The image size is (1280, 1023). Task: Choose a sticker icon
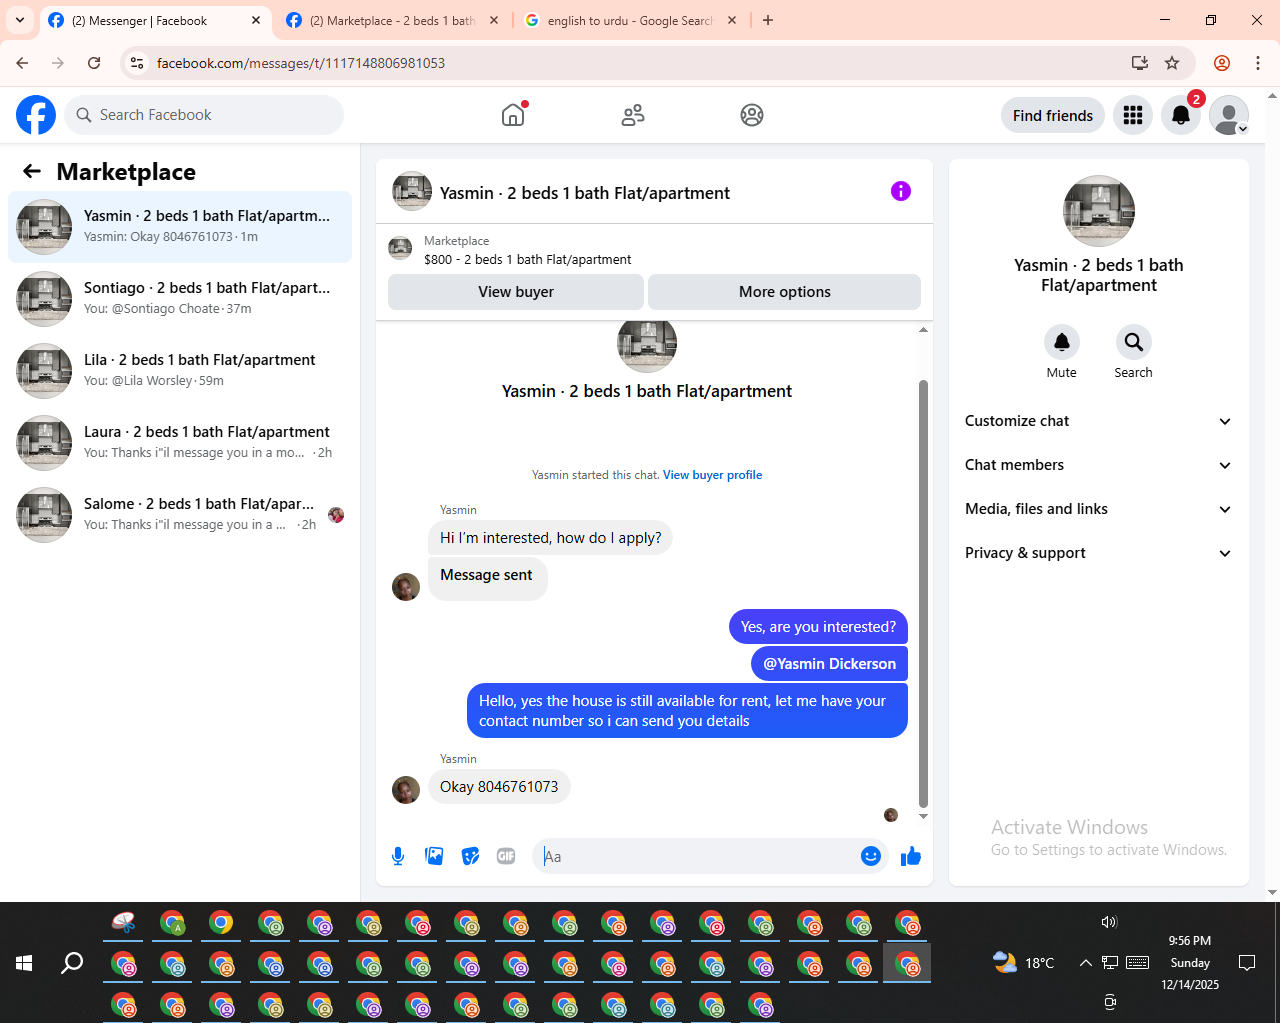(x=470, y=856)
